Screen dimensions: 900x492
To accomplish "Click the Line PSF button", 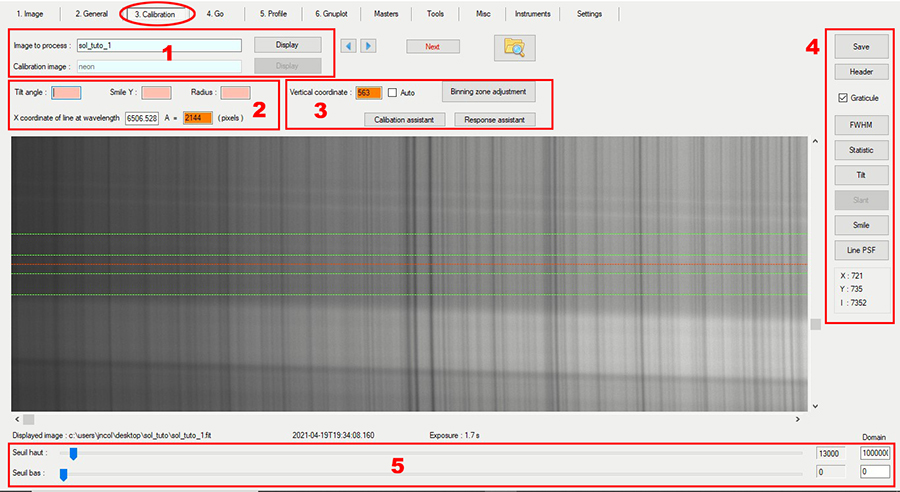I will tap(860, 249).
